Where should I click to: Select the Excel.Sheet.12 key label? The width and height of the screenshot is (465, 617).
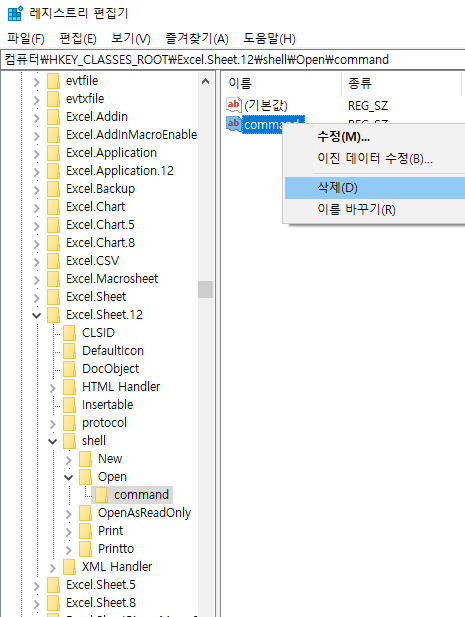pos(104,315)
